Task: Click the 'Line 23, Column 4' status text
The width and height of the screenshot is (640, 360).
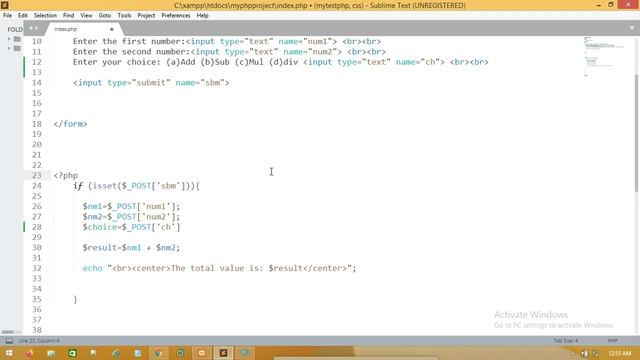Action: pos(39,341)
